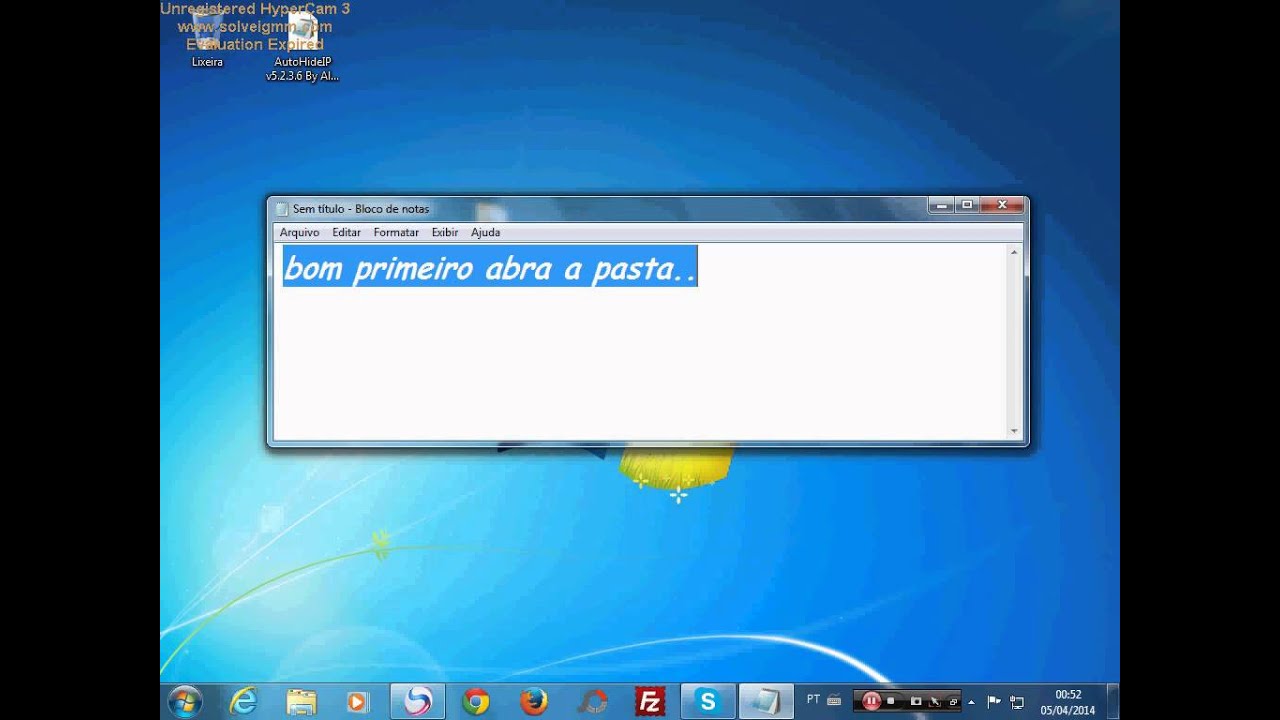Viewport: 1280px width, 720px height.
Task: Open the Formatar menu in Notepad
Action: pyautogui.click(x=396, y=232)
